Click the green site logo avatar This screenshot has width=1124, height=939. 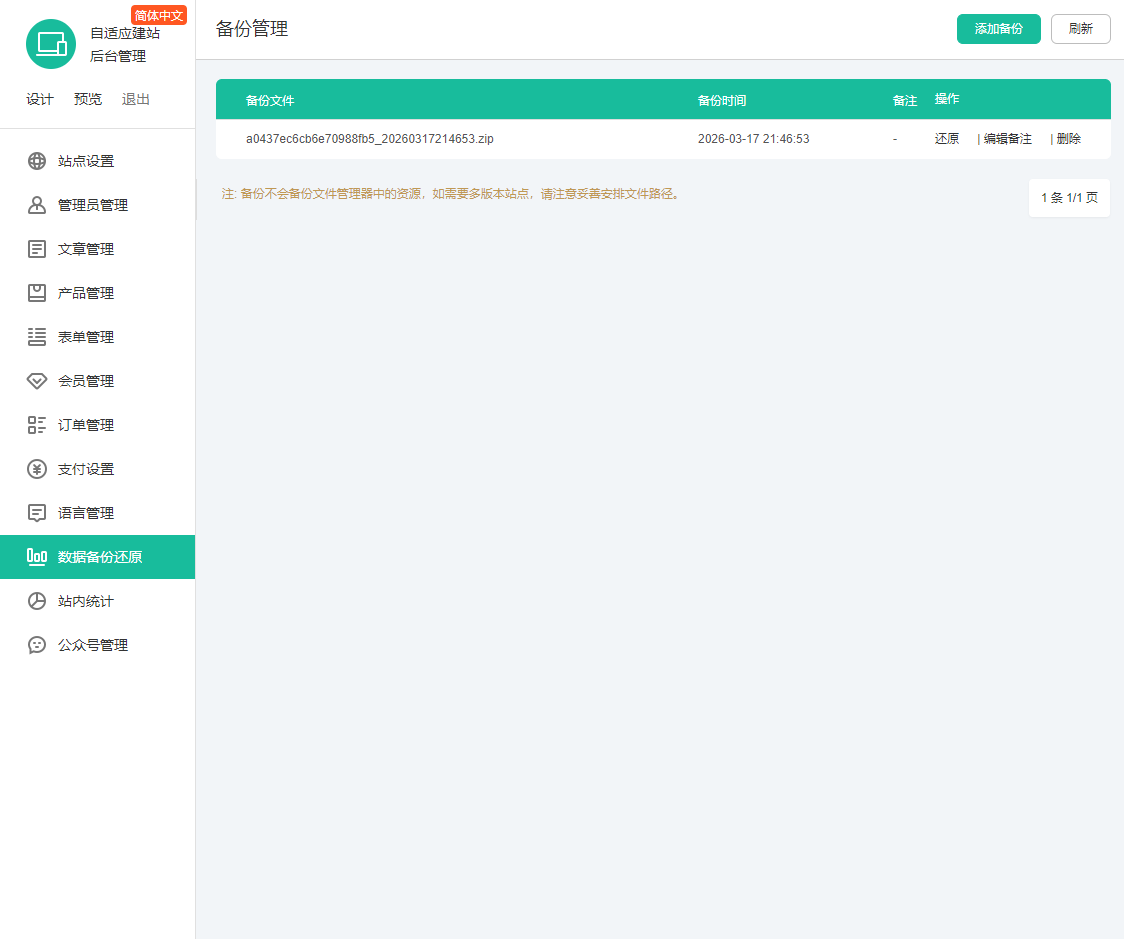(x=51, y=44)
